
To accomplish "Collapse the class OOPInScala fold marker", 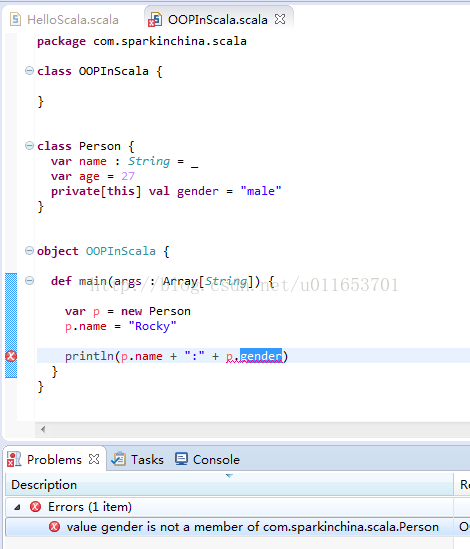I will pos(29,71).
